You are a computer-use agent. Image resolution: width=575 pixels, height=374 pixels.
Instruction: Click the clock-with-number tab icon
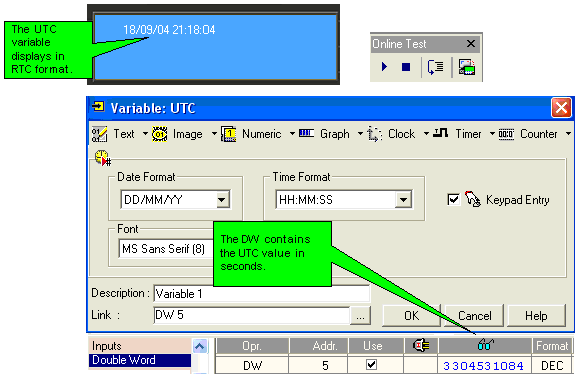103,158
